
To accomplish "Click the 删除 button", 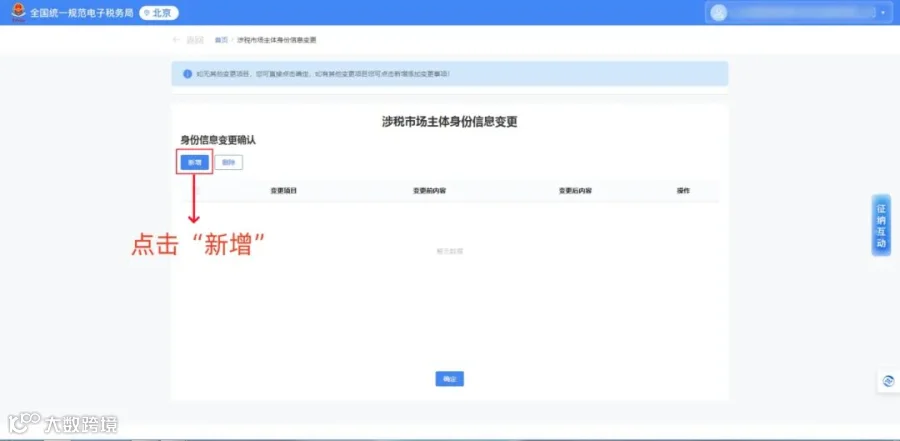I will [x=228, y=163].
